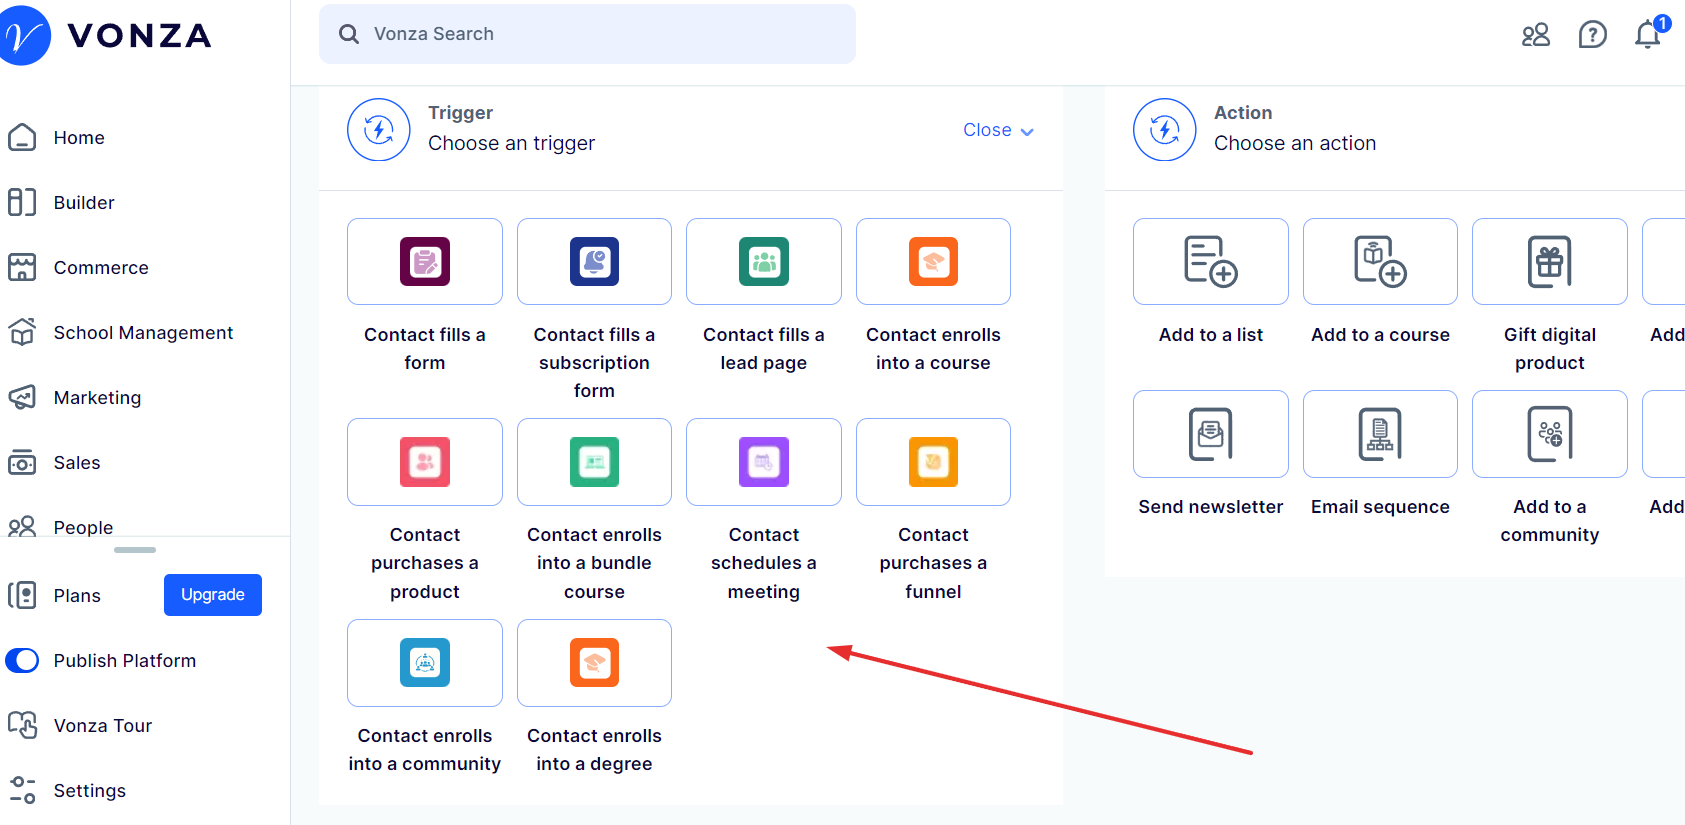1685x825 pixels.
Task: Select the 'Gift digital product' action icon
Action: [x=1550, y=261]
